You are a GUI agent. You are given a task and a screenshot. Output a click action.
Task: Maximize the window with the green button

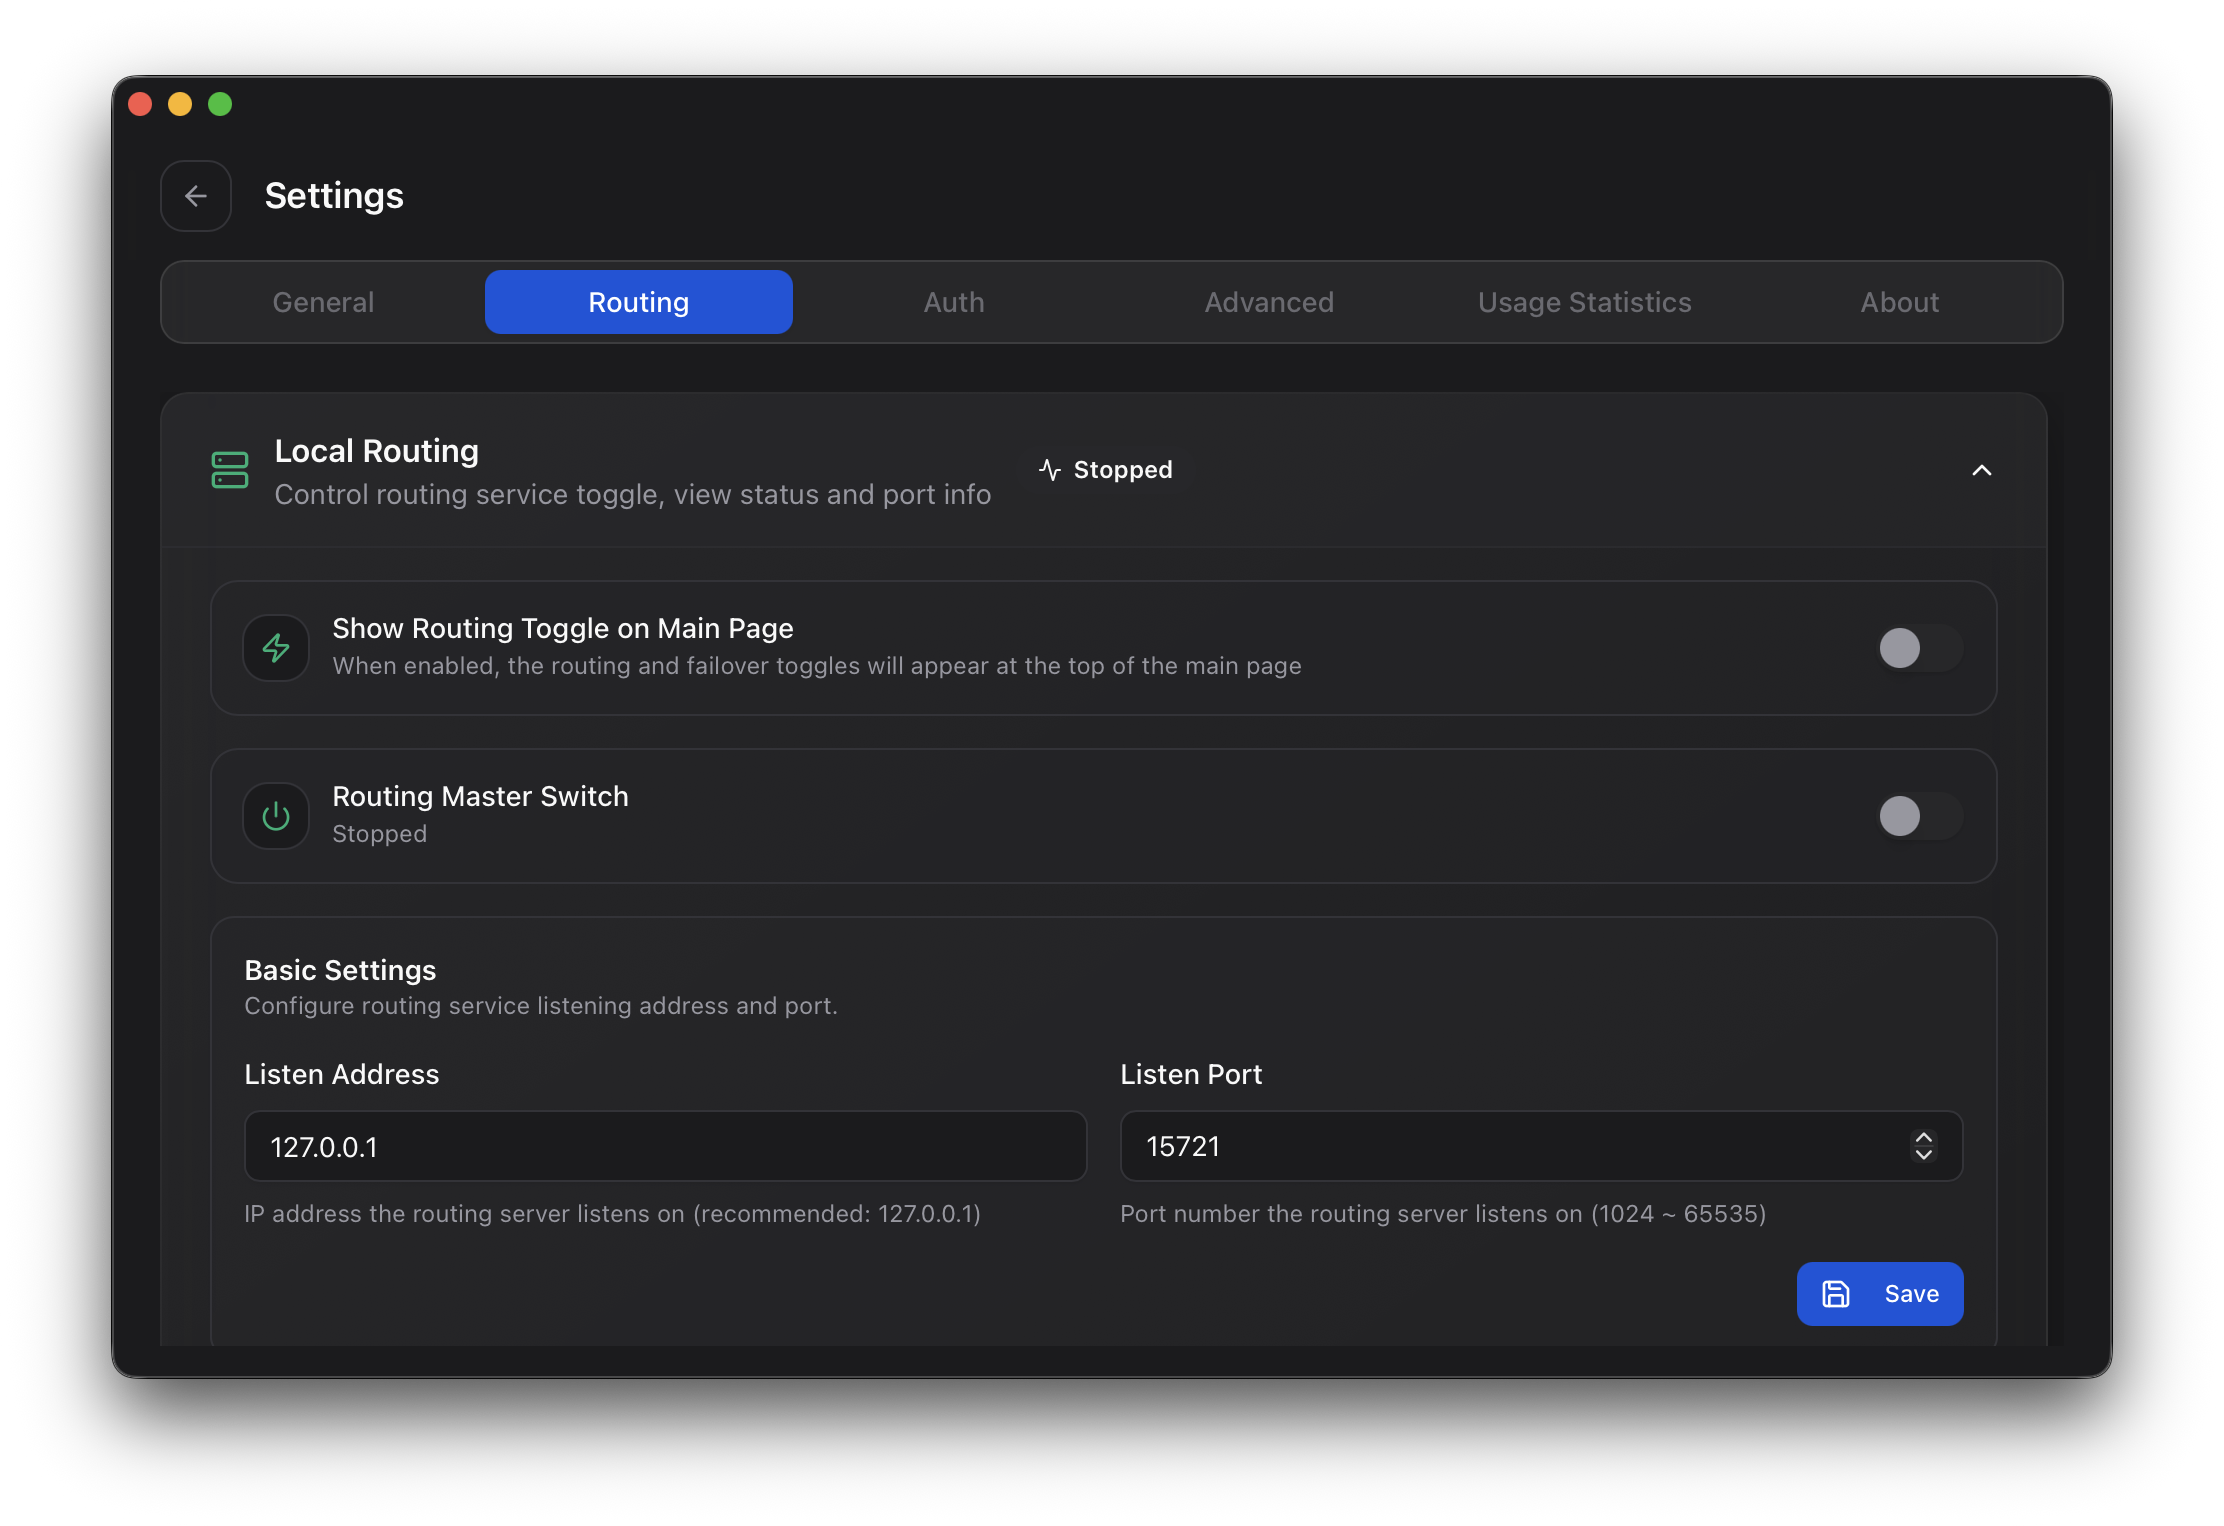220,104
